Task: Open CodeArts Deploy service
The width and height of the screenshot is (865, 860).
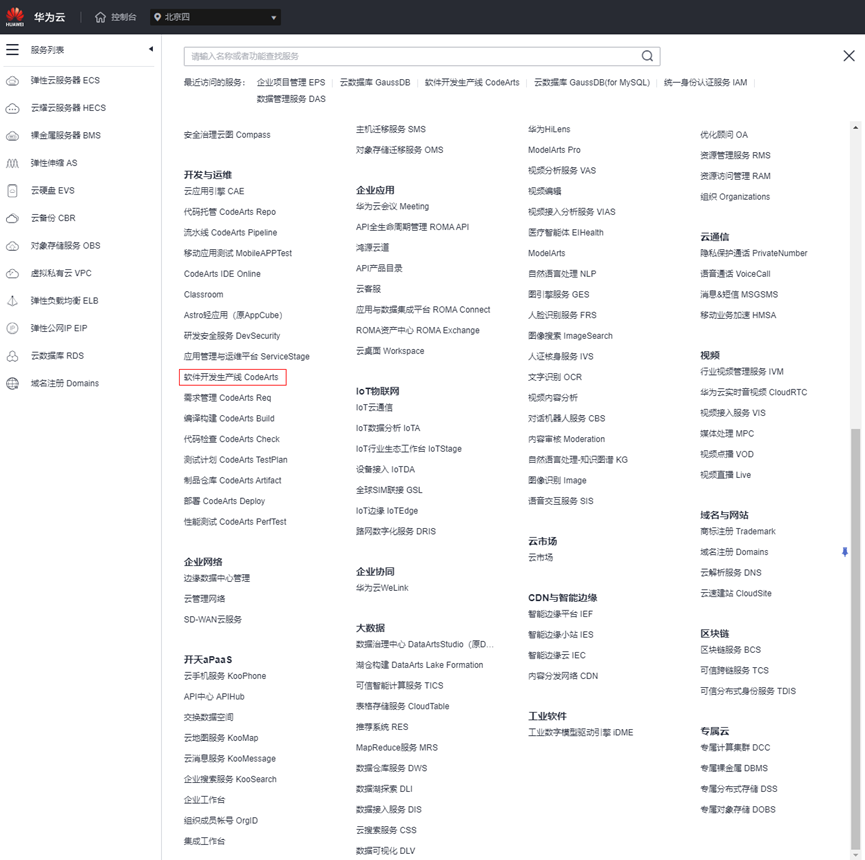Action: coord(224,501)
